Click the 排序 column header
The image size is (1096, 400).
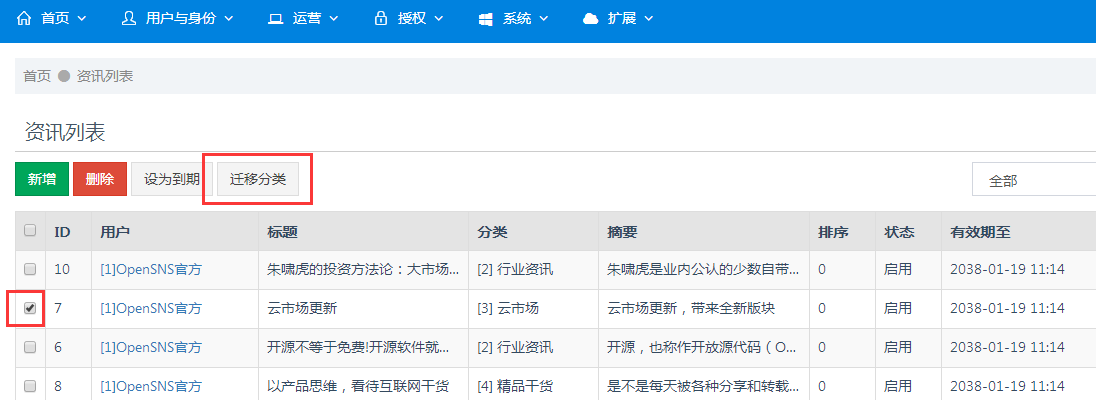pyautogui.click(x=833, y=232)
